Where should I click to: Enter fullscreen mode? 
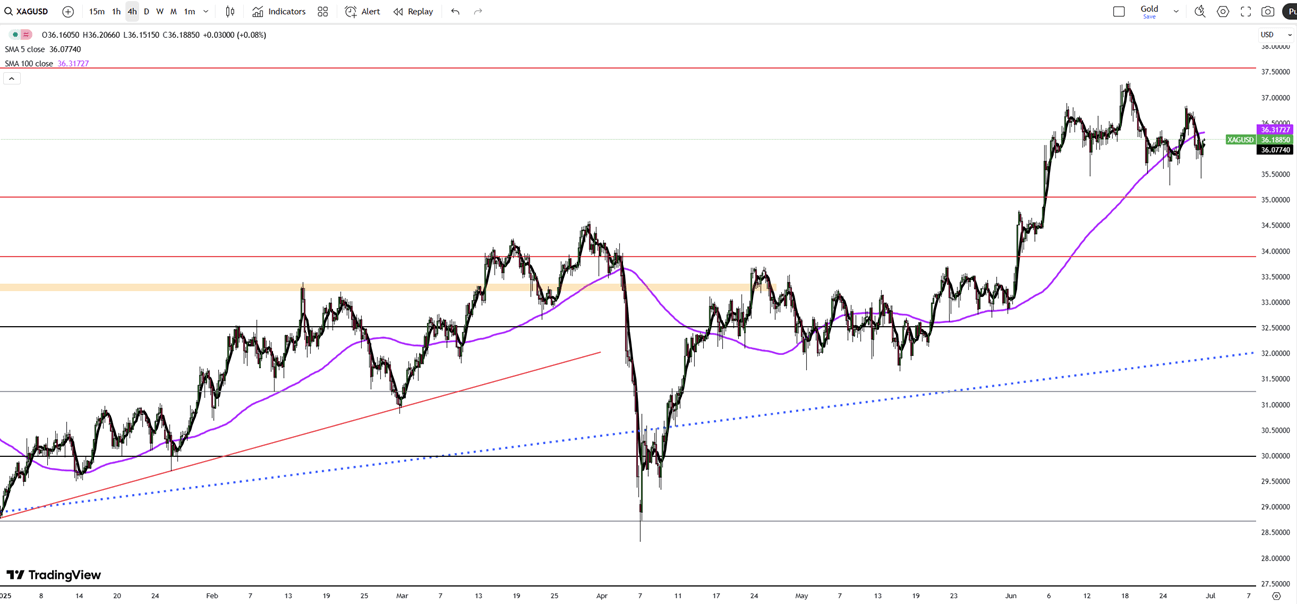[x=1246, y=12]
